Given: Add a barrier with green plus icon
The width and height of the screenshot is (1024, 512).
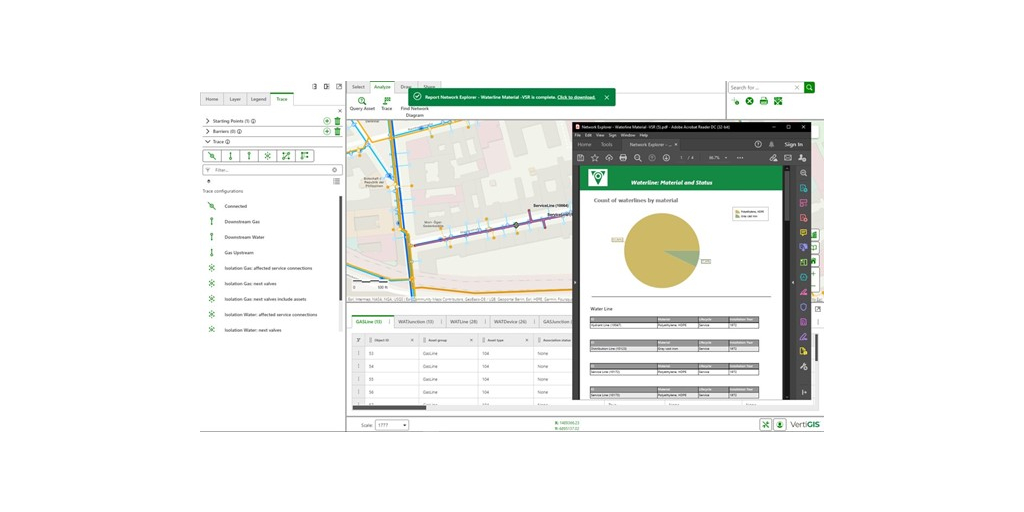Looking at the screenshot, I should [327, 131].
